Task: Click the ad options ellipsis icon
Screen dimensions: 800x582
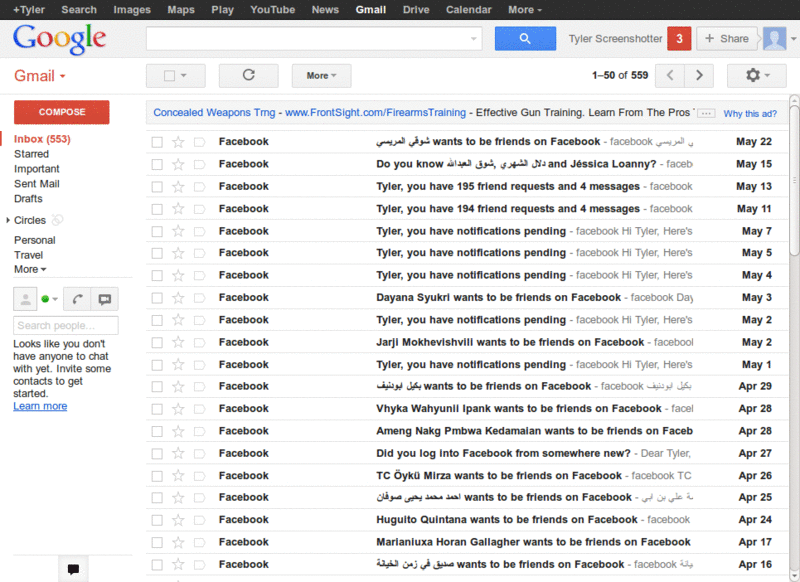Action: [x=706, y=113]
